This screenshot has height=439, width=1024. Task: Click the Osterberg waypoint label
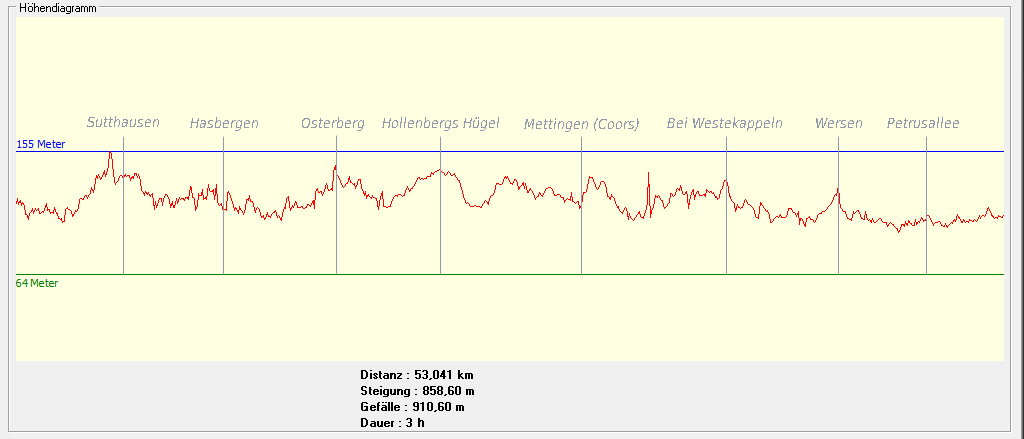coord(333,124)
